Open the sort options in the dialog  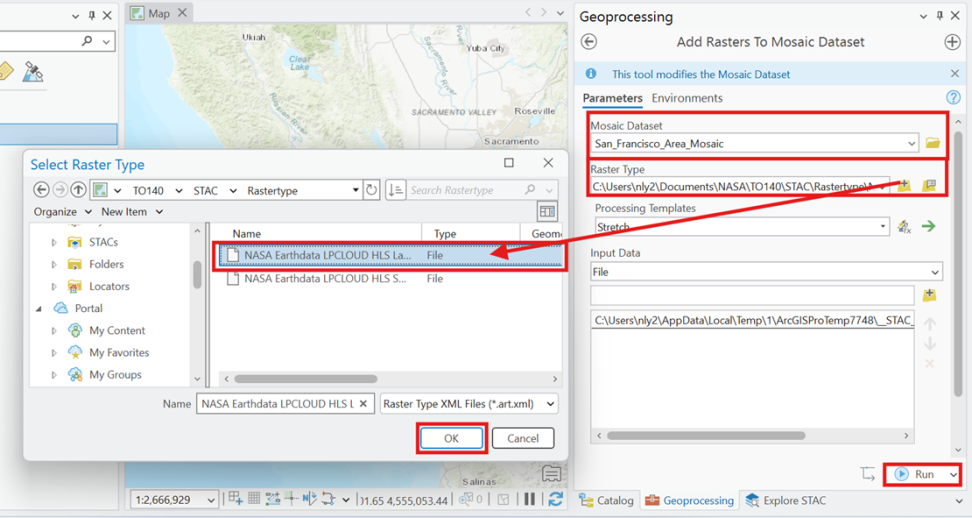pos(395,190)
